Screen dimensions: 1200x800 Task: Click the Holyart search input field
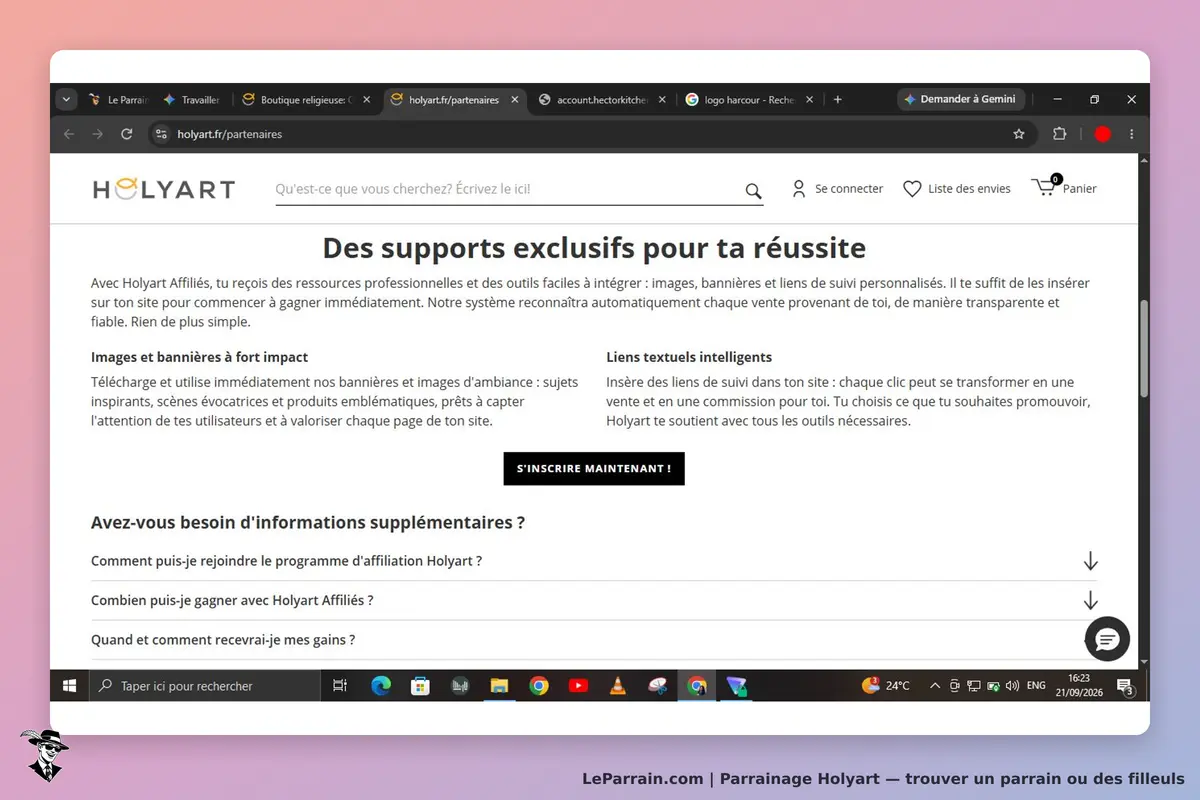(x=508, y=189)
